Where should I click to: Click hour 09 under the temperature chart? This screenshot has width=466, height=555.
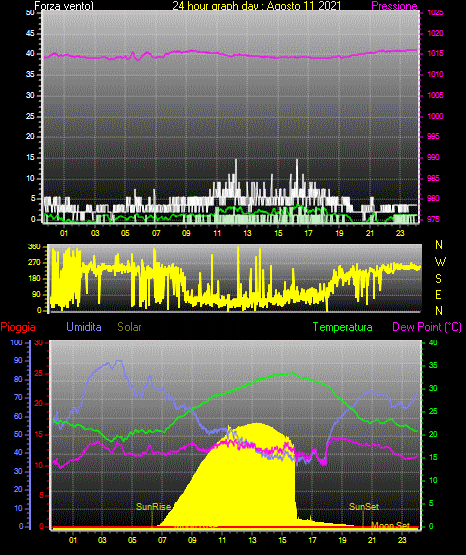192,540
